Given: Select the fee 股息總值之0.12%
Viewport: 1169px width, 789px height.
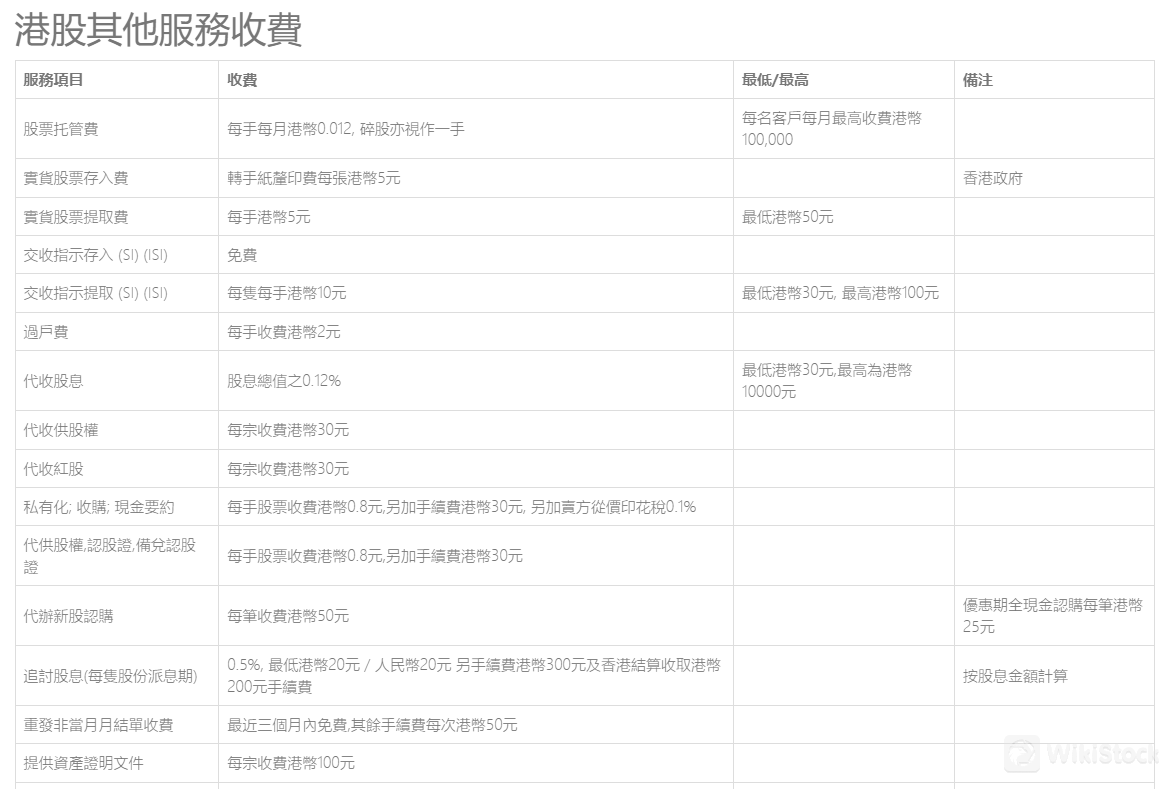Looking at the screenshot, I should [x=284, y=381].
